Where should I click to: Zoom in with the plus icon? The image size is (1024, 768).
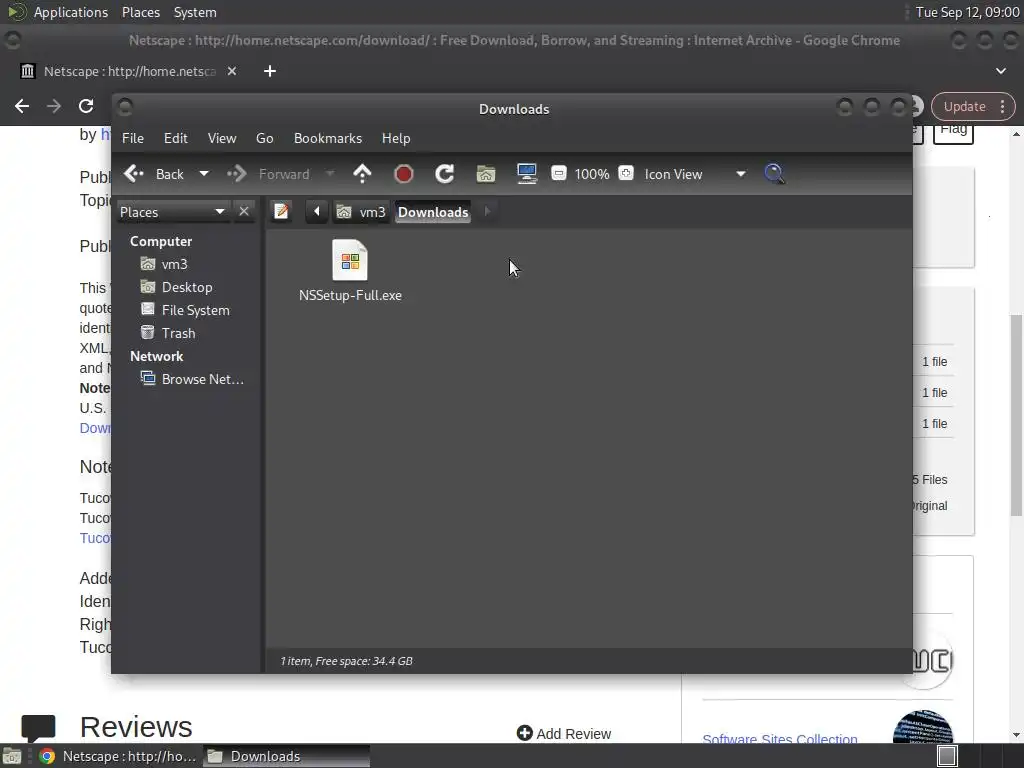pos(626,174)
